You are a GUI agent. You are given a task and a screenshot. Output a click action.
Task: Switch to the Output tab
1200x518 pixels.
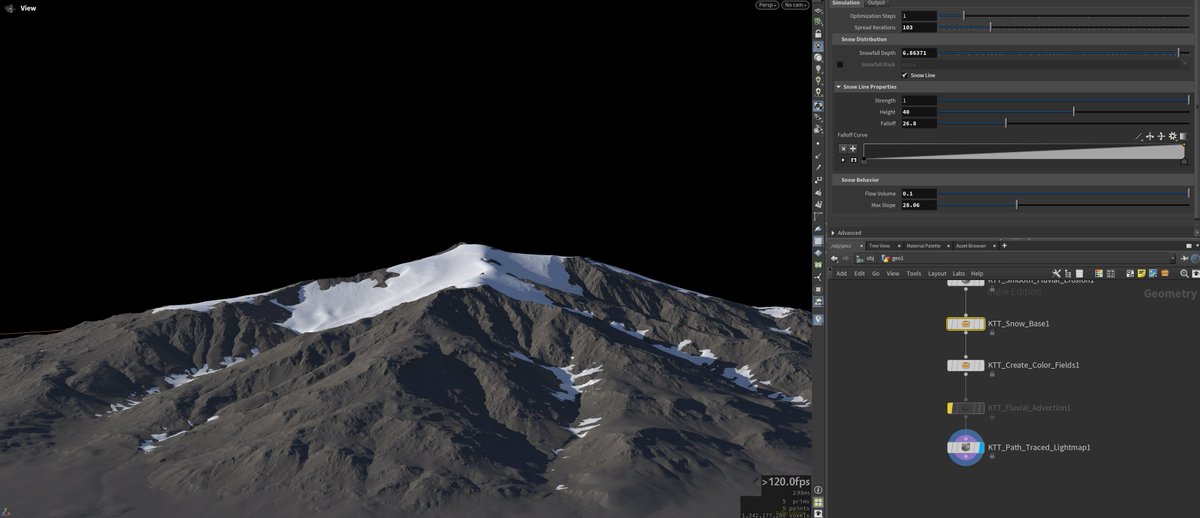pos(876,3)
